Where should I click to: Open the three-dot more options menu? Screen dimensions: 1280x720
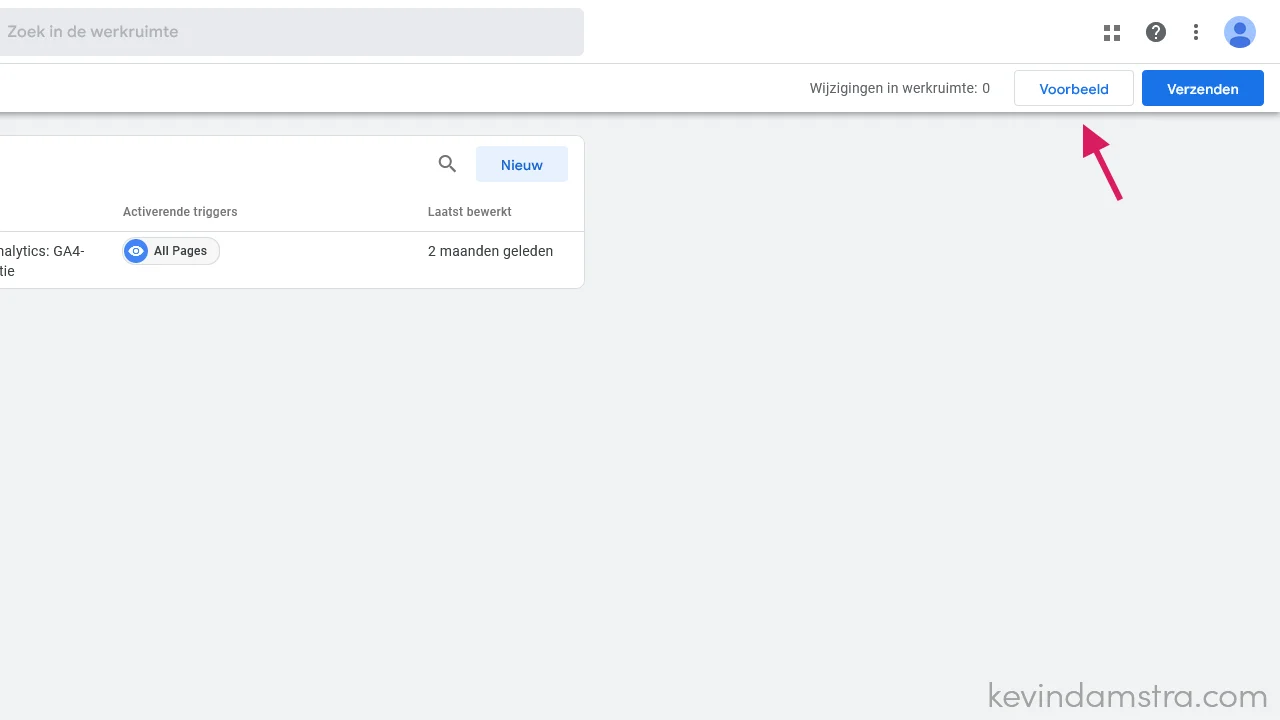coord(1196,32)
